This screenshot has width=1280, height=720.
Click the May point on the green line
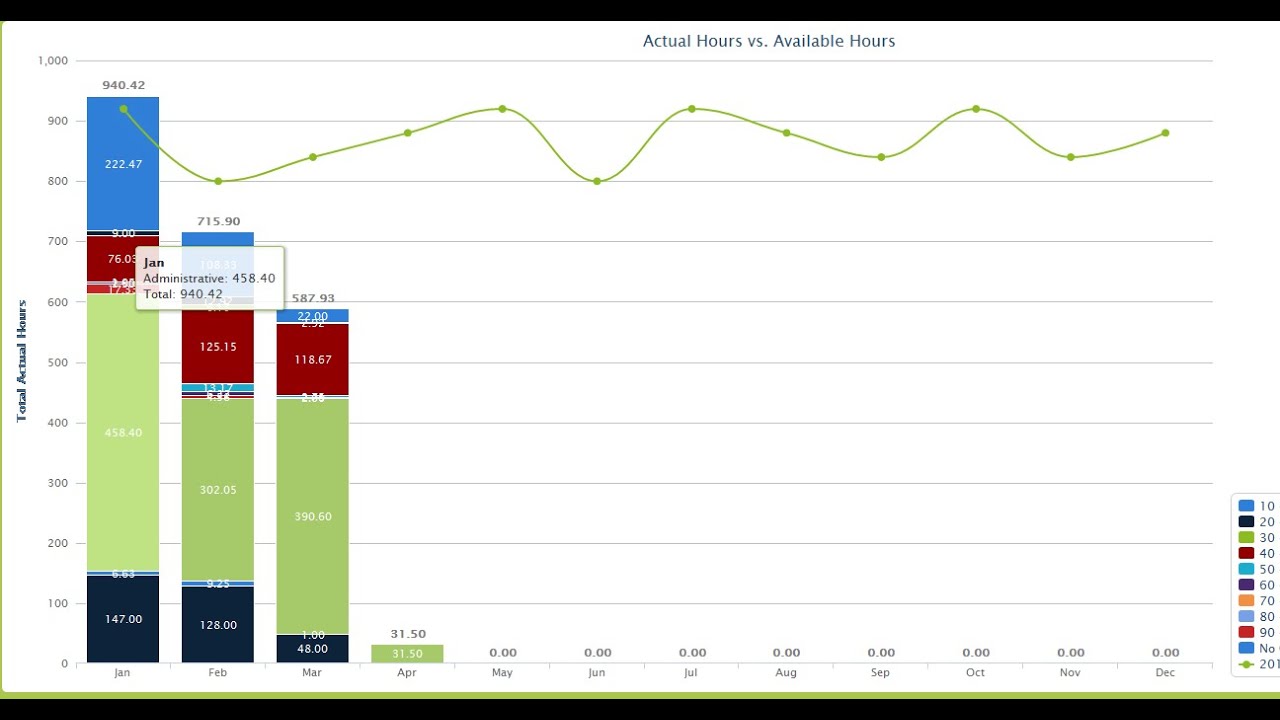(x=502, y=109)
